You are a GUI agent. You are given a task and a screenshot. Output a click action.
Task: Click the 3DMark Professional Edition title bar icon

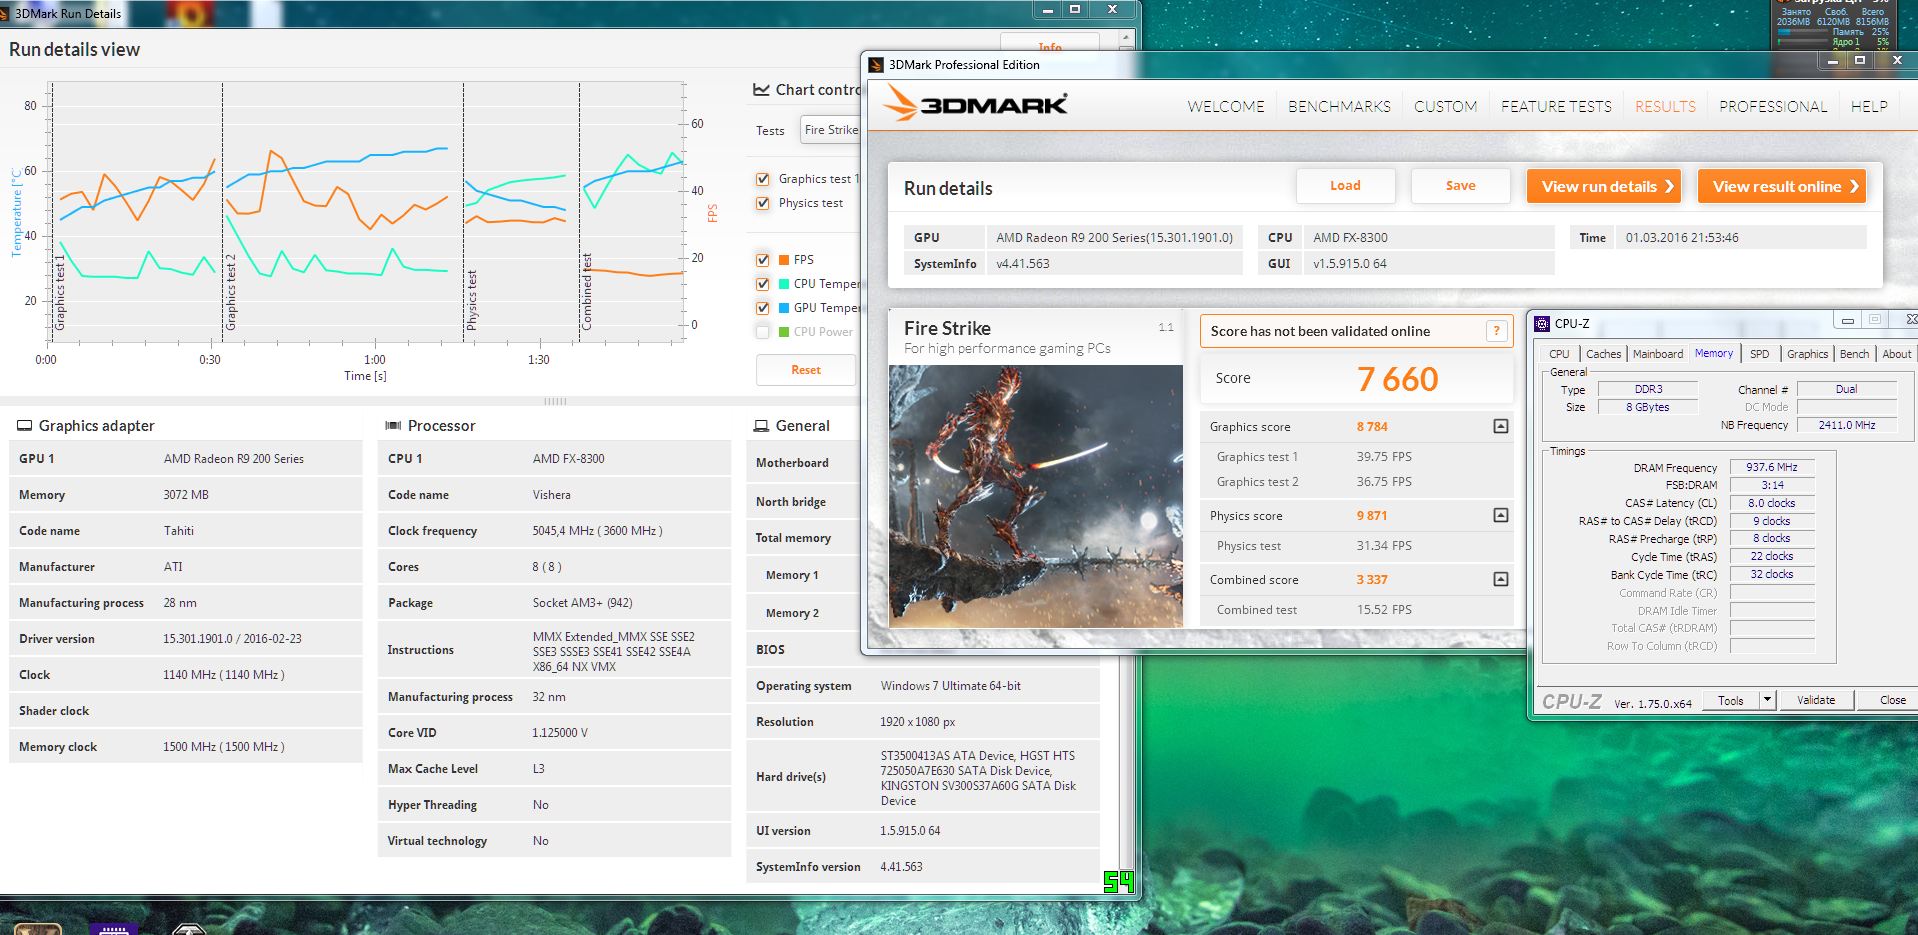coord(876,65)
